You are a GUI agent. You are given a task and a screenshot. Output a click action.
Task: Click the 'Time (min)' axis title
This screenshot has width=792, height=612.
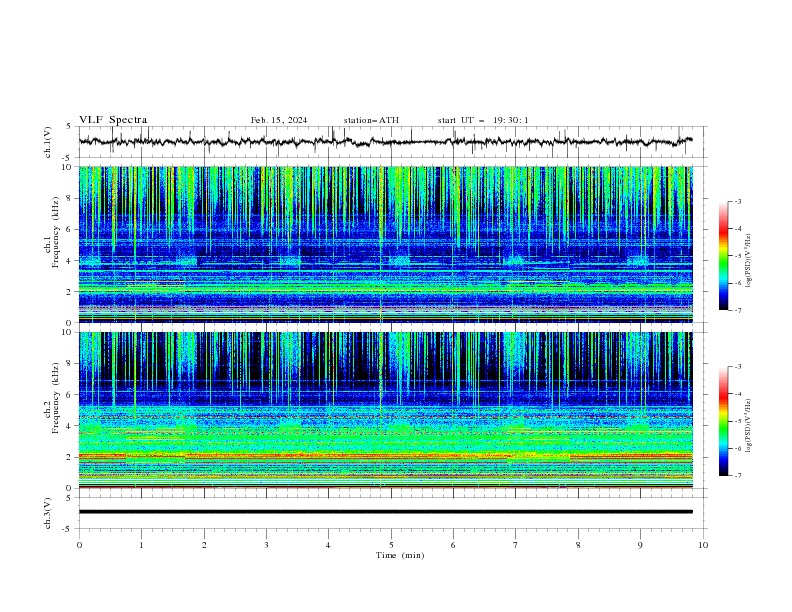400,555
